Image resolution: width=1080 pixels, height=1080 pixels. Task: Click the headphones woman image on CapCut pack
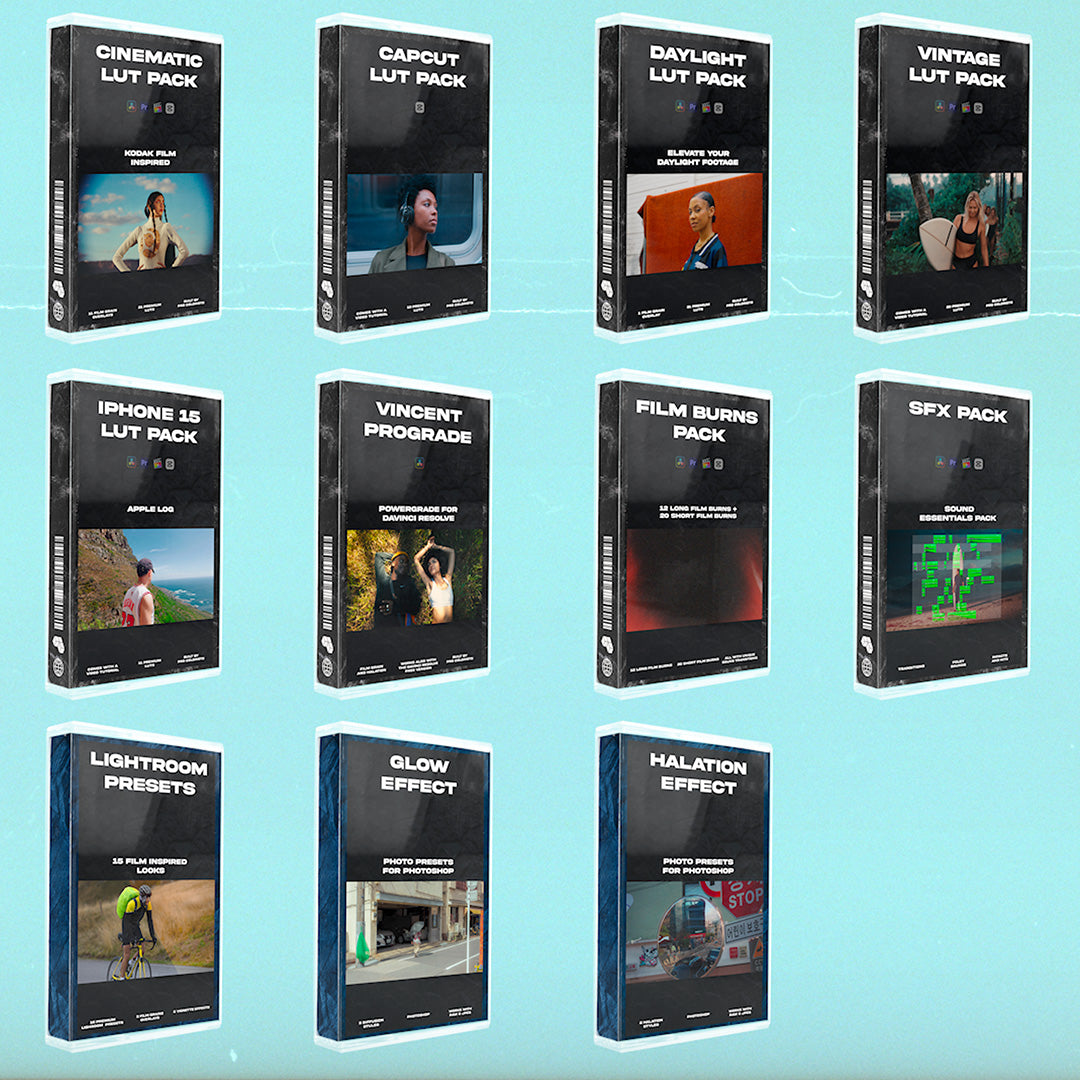coord(414,223)
